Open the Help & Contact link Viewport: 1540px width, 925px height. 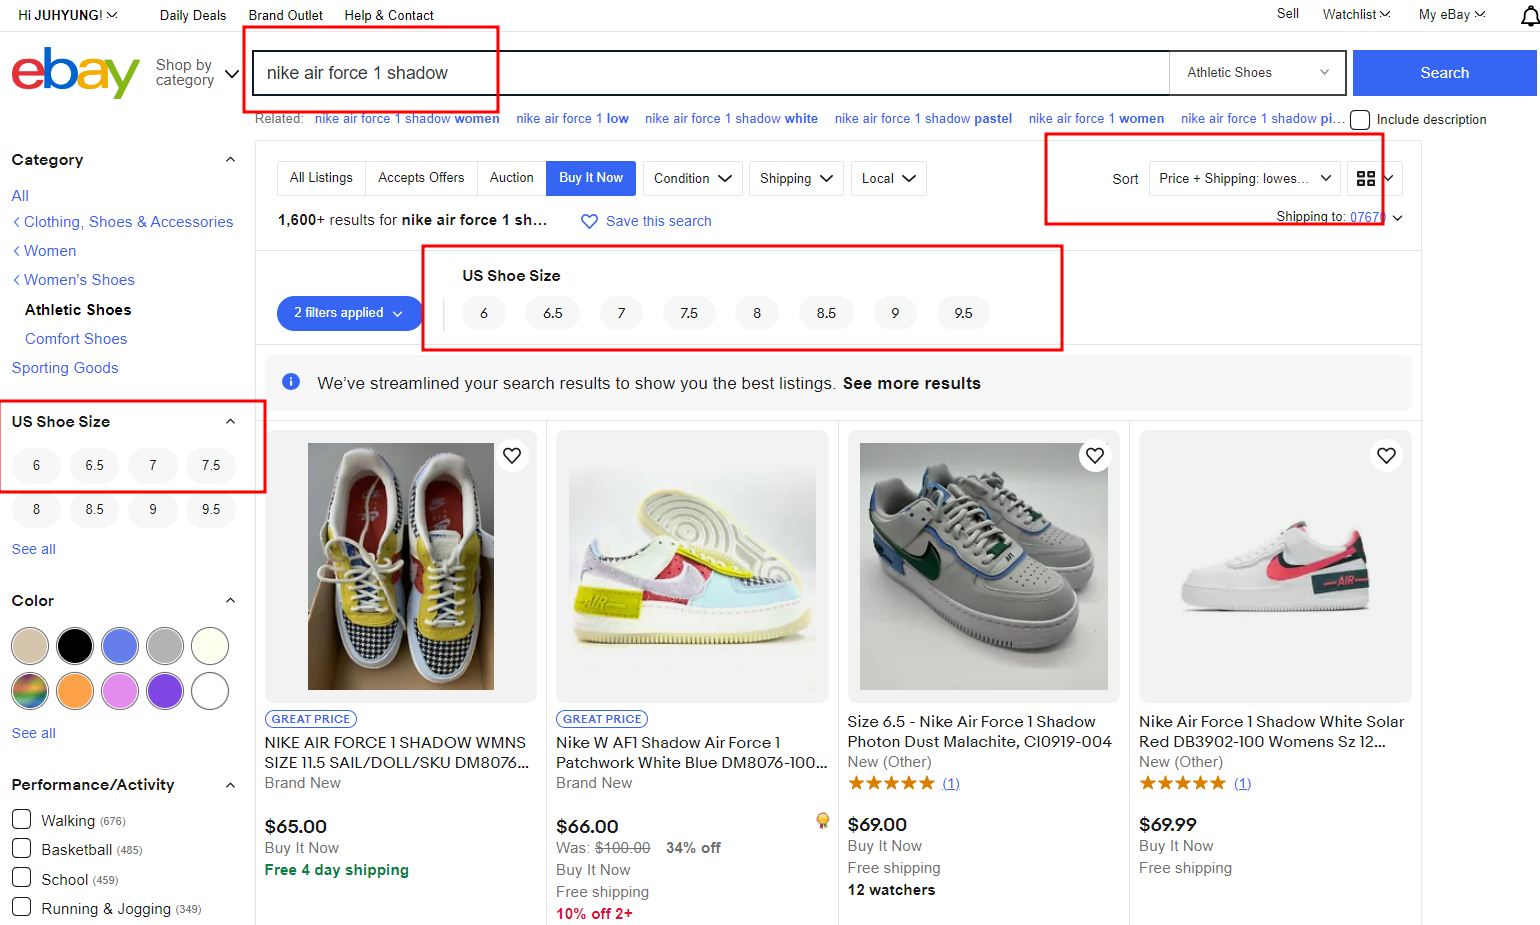(389, 15)
